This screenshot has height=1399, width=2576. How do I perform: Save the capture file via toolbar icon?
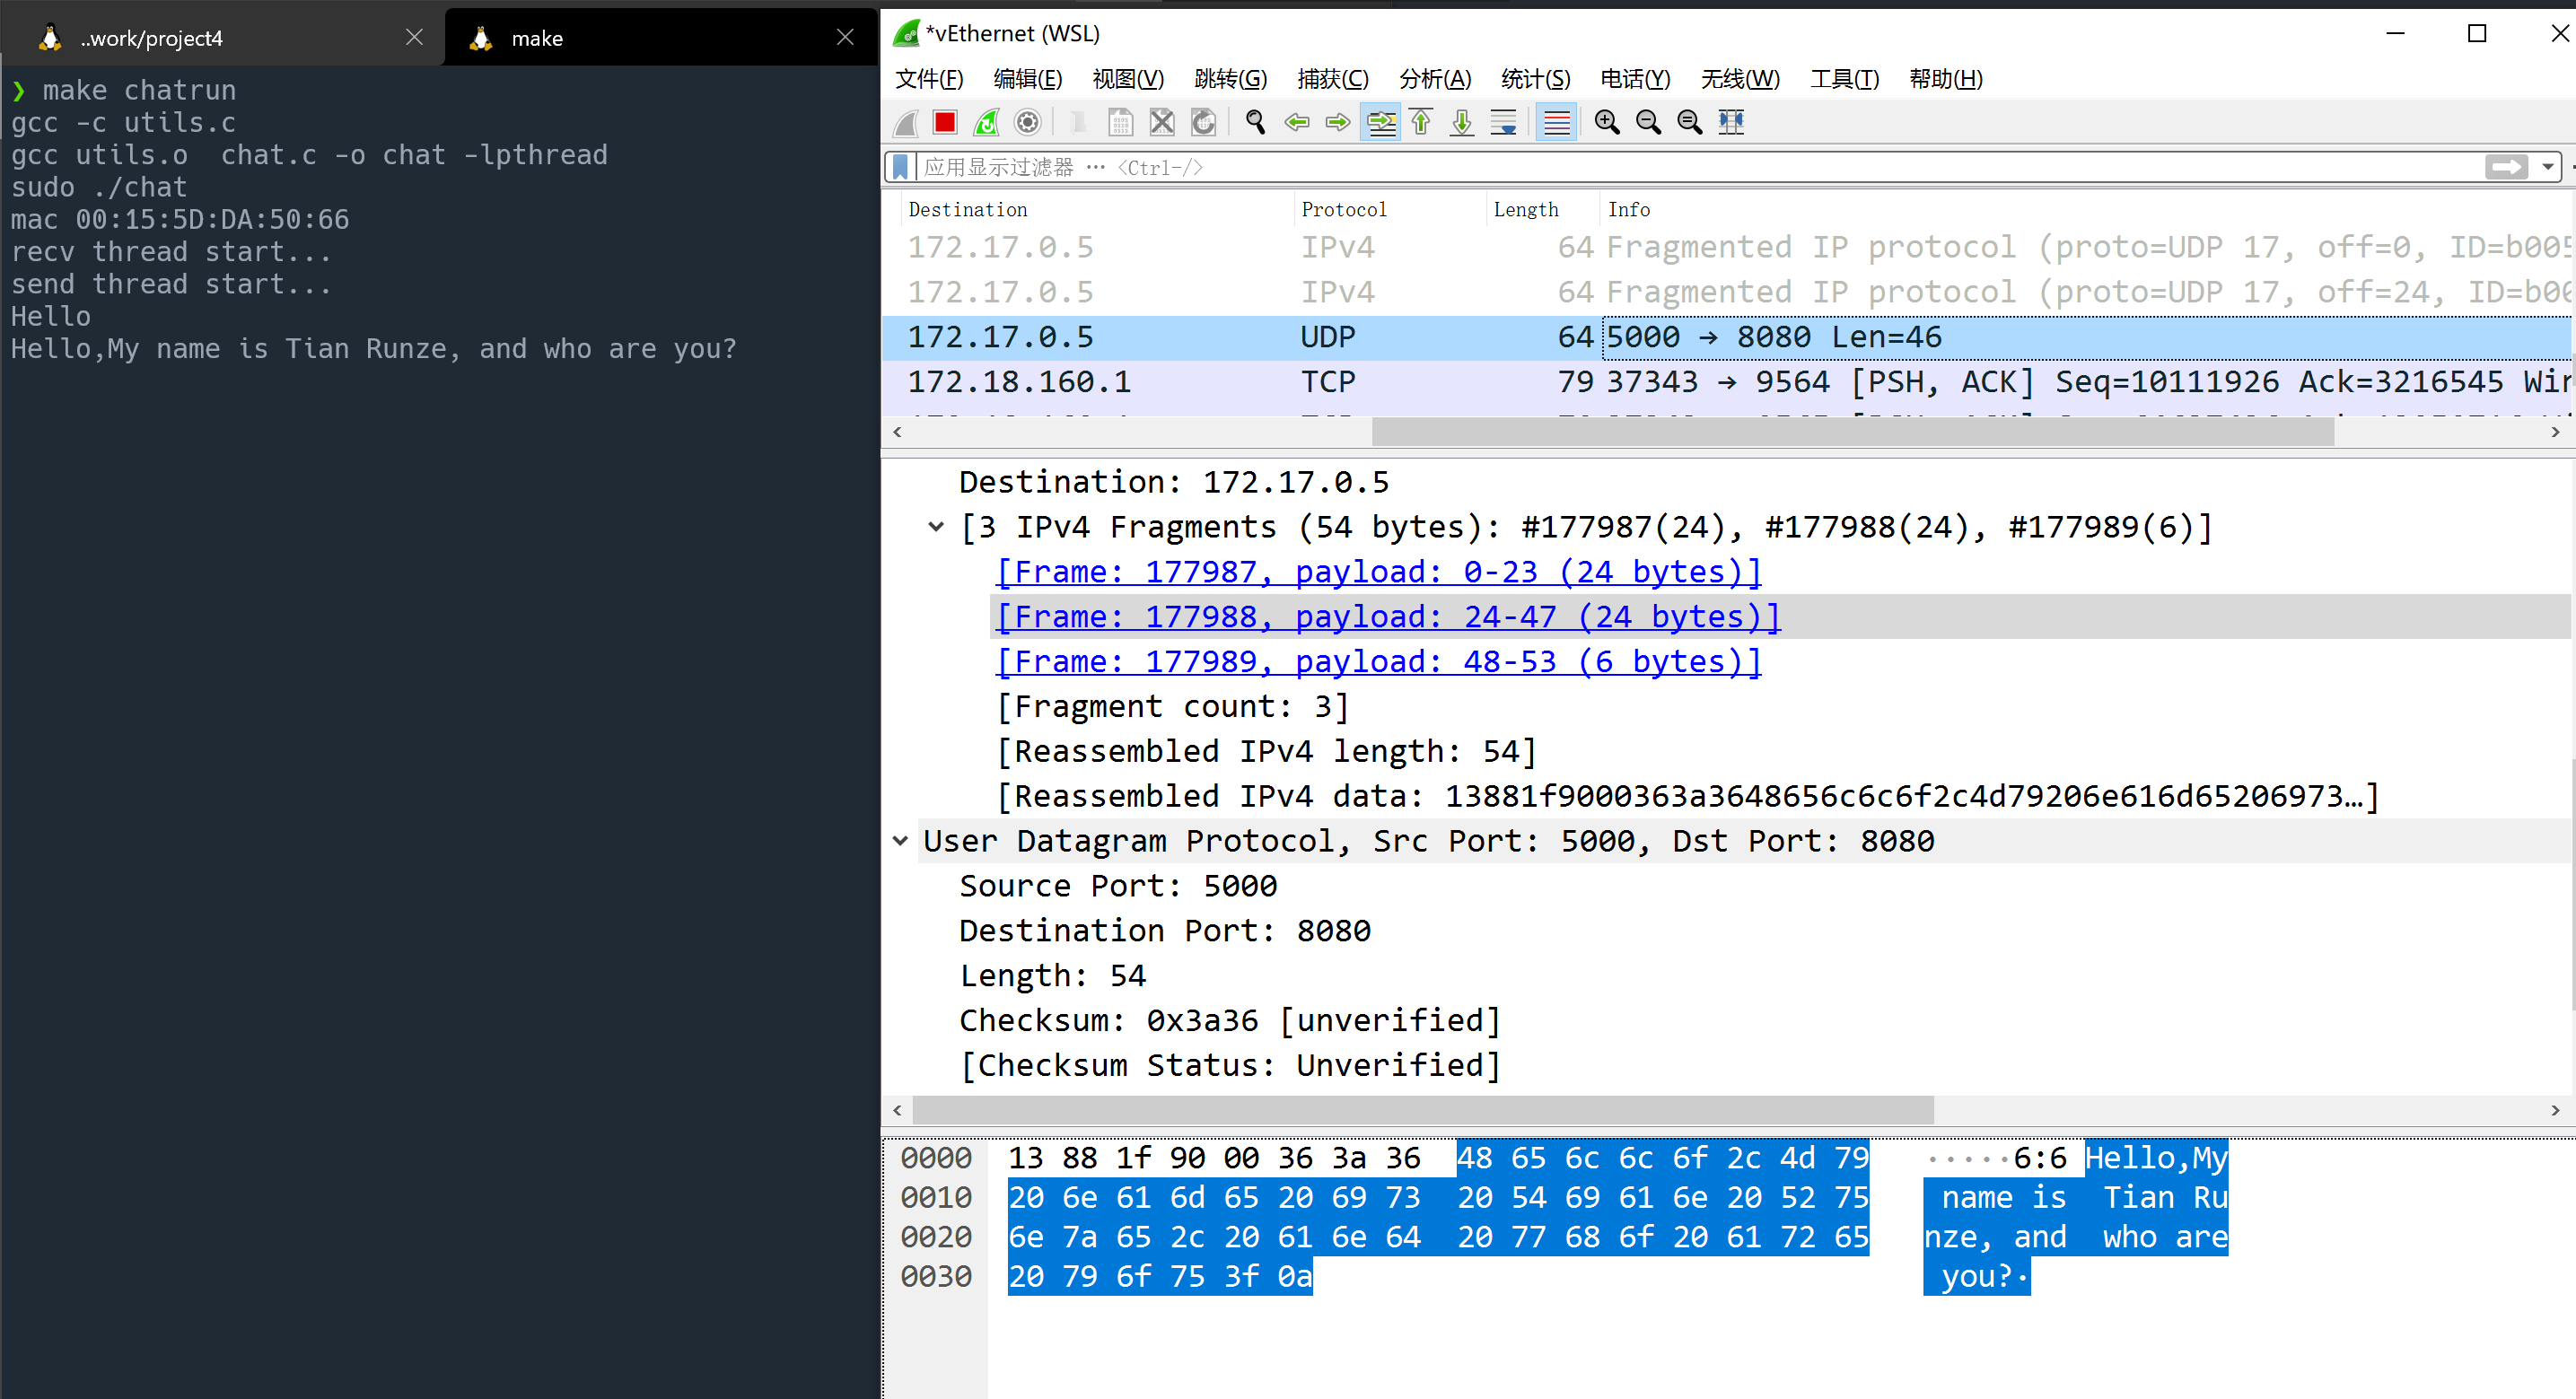[1120, 122]
